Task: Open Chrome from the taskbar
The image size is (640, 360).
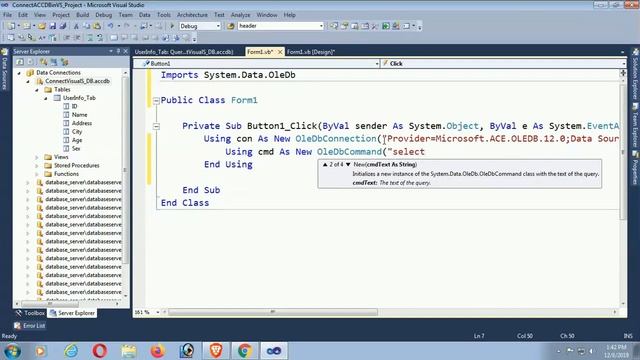Action: pyautogui.click(x=245, y=351)
